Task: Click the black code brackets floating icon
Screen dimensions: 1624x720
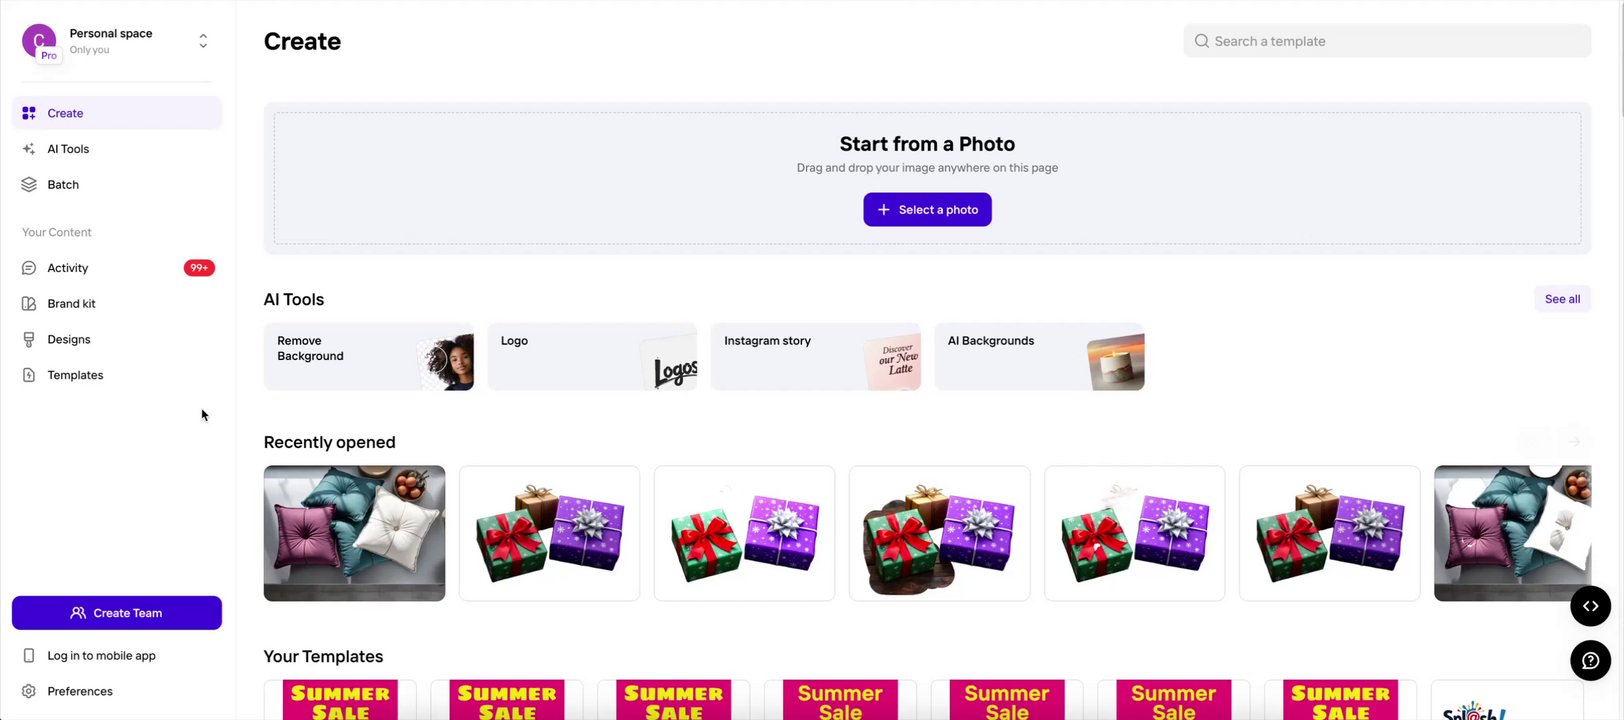Action: tap(1590, 606)
